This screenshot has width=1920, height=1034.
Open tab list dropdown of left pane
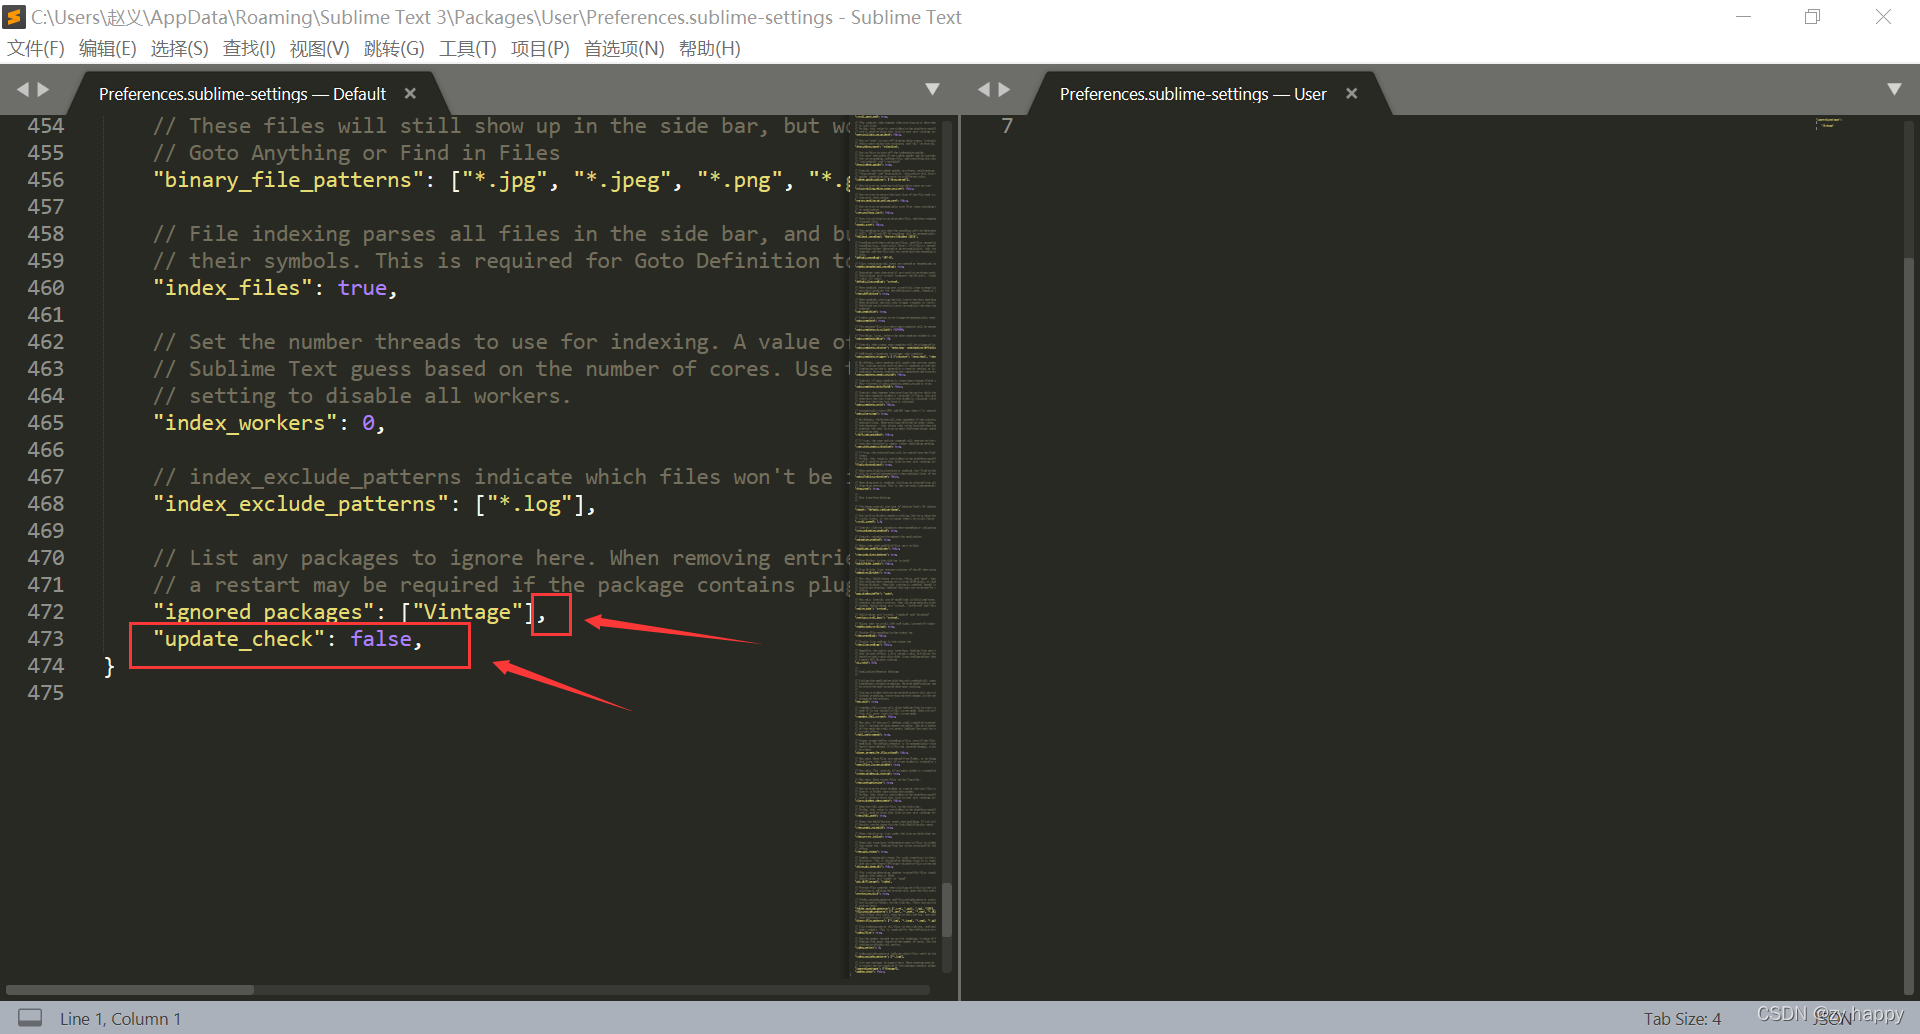coord(932,89)
